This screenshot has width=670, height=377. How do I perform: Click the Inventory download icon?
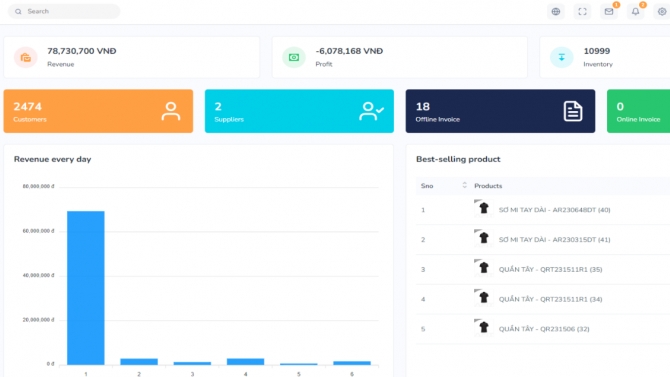point(561,57)
